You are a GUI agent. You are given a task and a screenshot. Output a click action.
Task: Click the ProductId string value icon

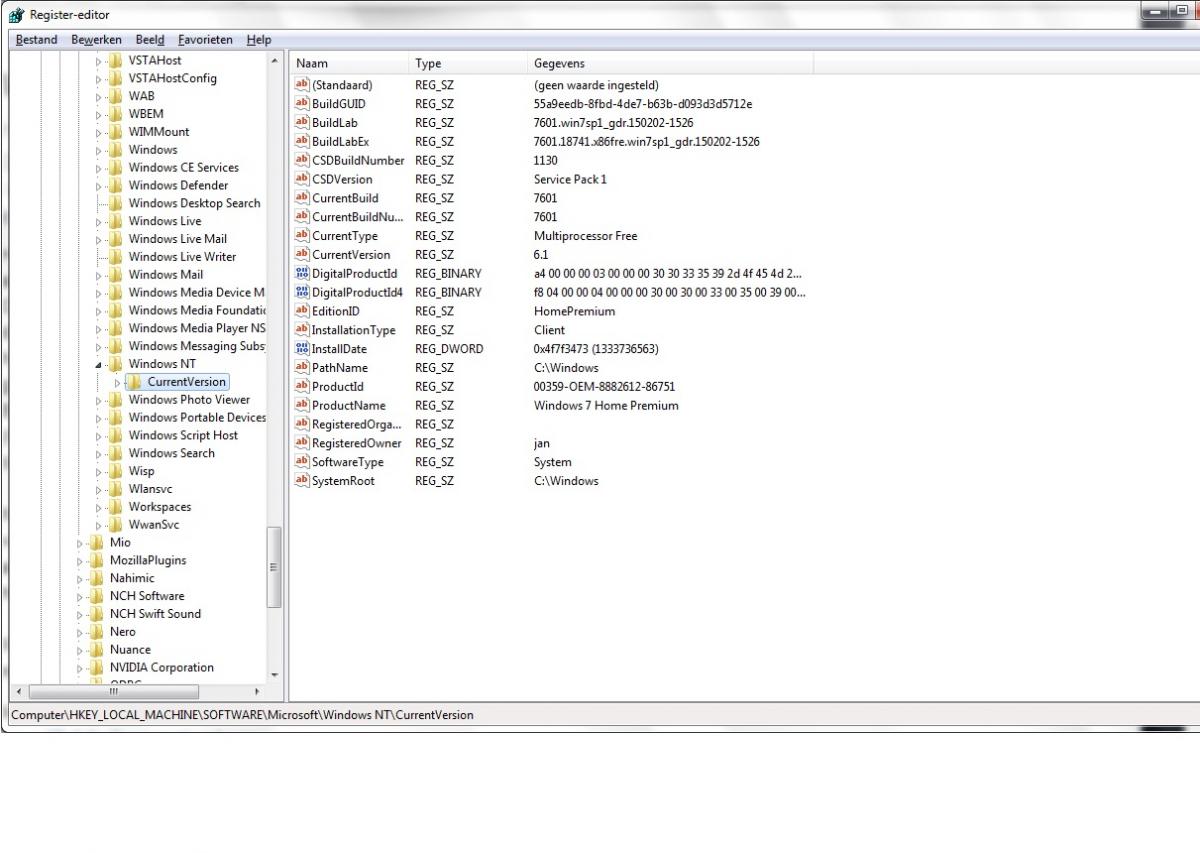click(303, 387)
